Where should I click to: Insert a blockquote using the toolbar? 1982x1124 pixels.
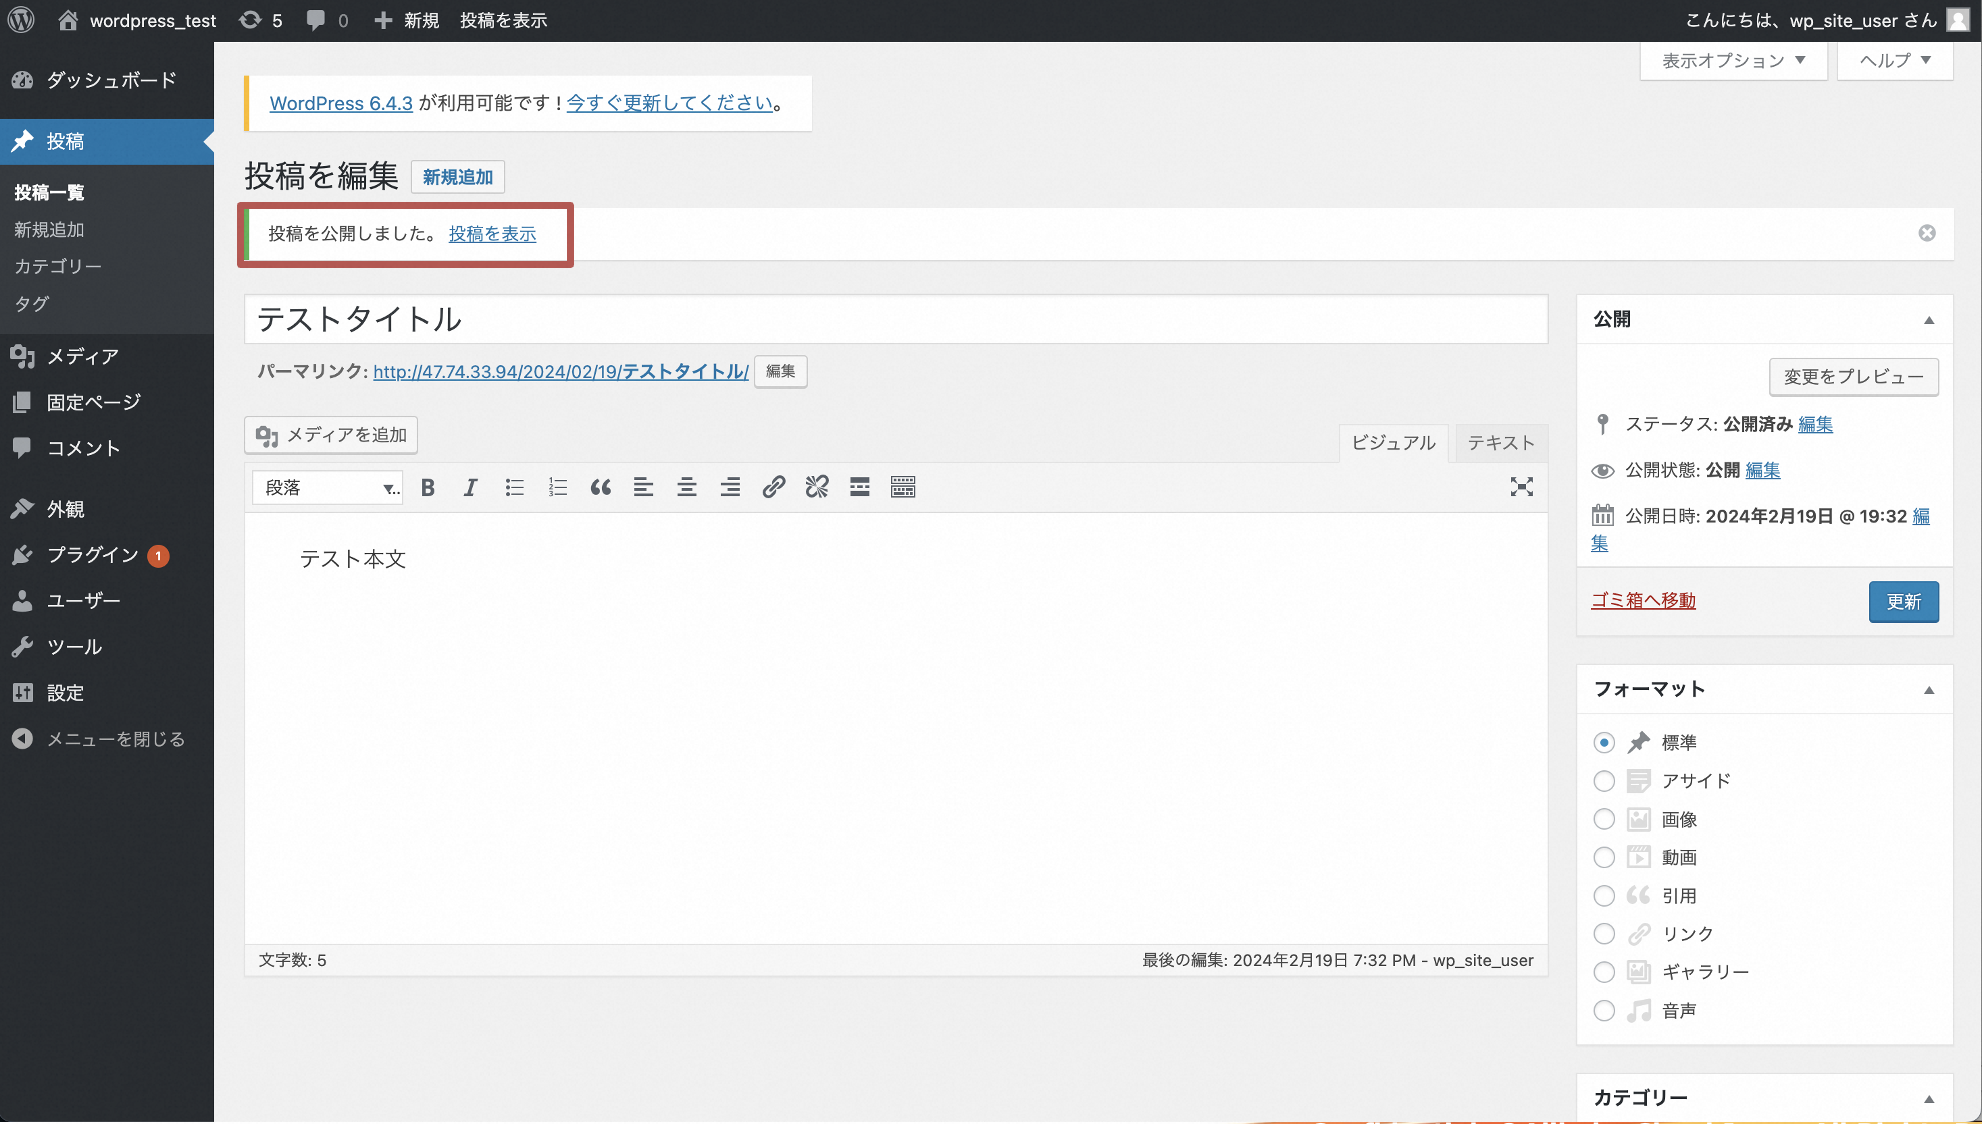[600, 487]
